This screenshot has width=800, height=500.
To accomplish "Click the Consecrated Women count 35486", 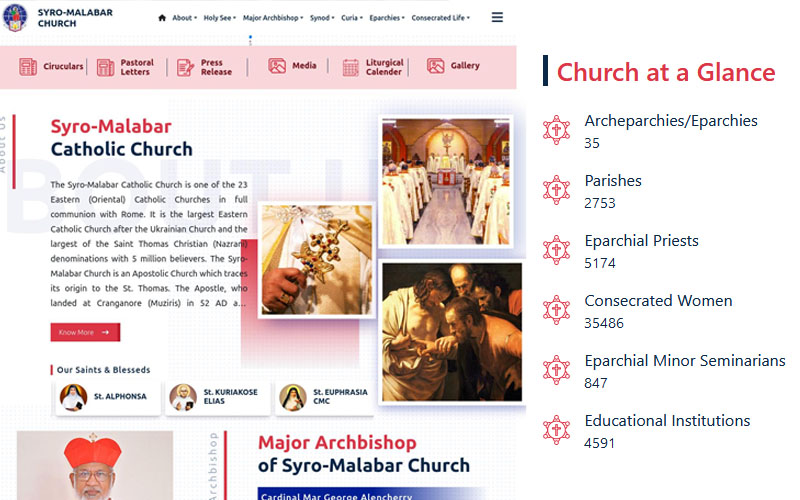I will click(604, 323).
